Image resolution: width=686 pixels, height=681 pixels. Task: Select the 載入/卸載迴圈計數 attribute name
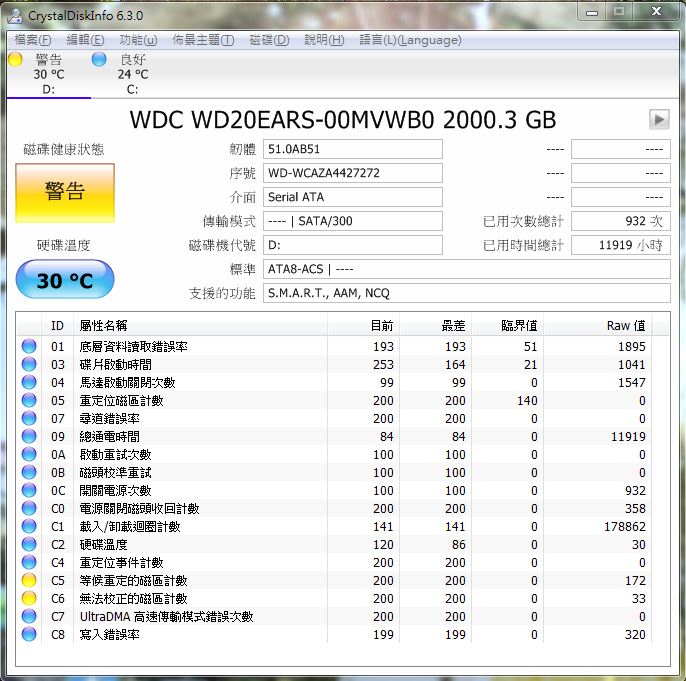pyautogui.click(x=130, y=527)
